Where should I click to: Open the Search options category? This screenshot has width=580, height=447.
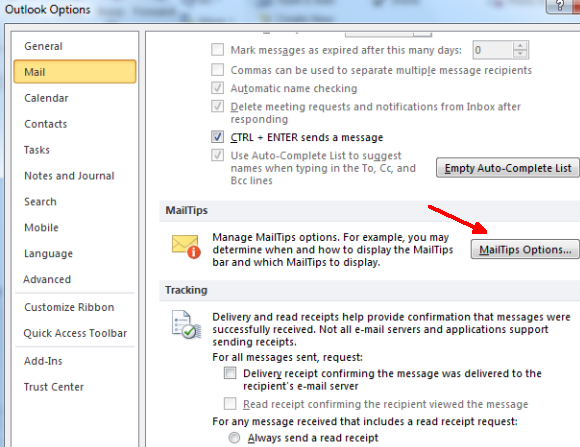coord(40,202)
